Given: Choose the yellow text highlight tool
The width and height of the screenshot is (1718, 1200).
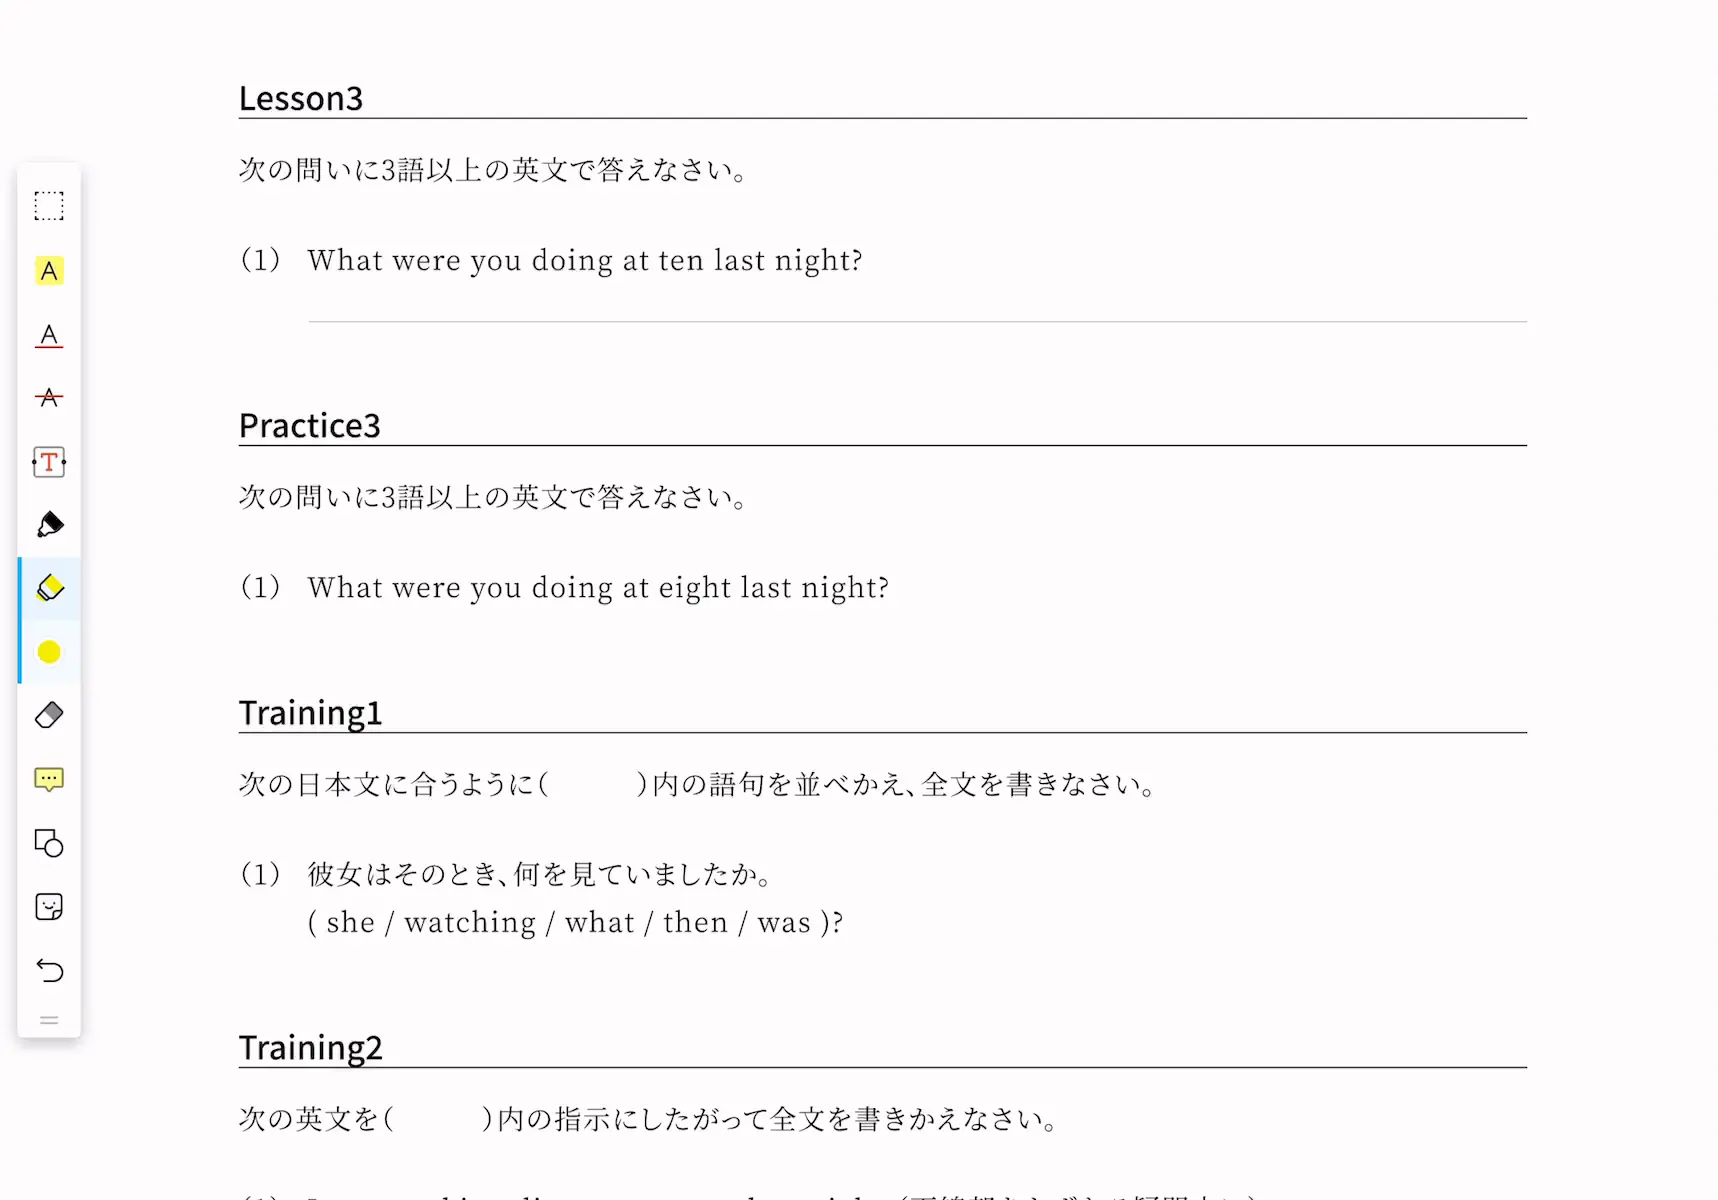Looking at the screenshot, I should click(49, 271).
